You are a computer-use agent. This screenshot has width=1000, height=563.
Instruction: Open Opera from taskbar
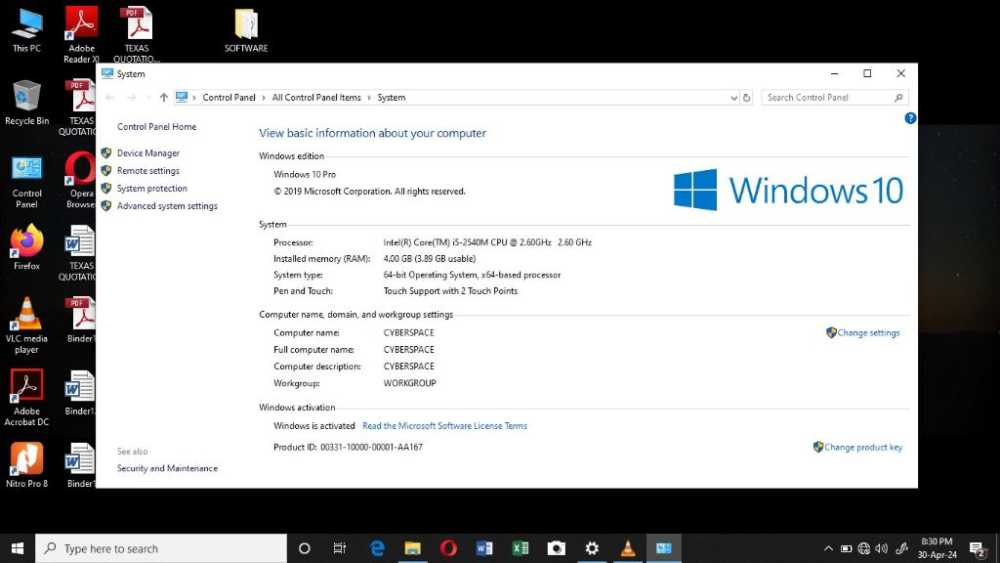point(448,548)
